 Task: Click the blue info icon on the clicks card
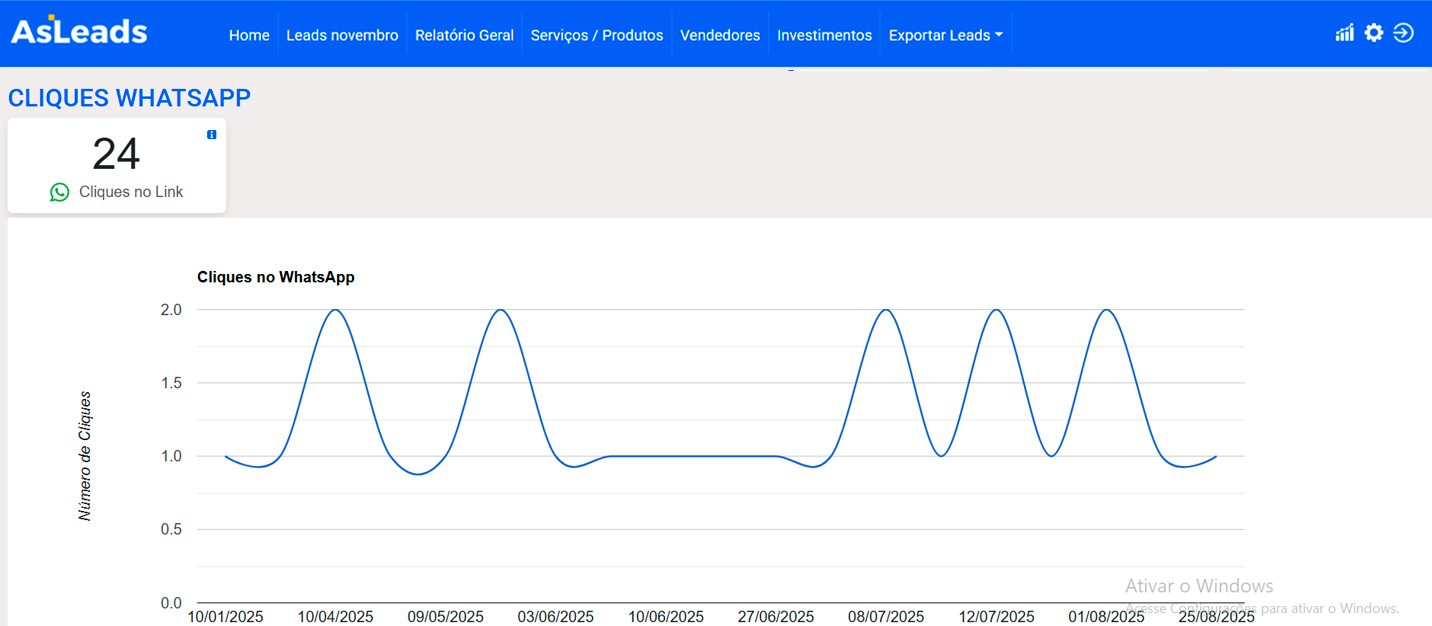point(211,135)
